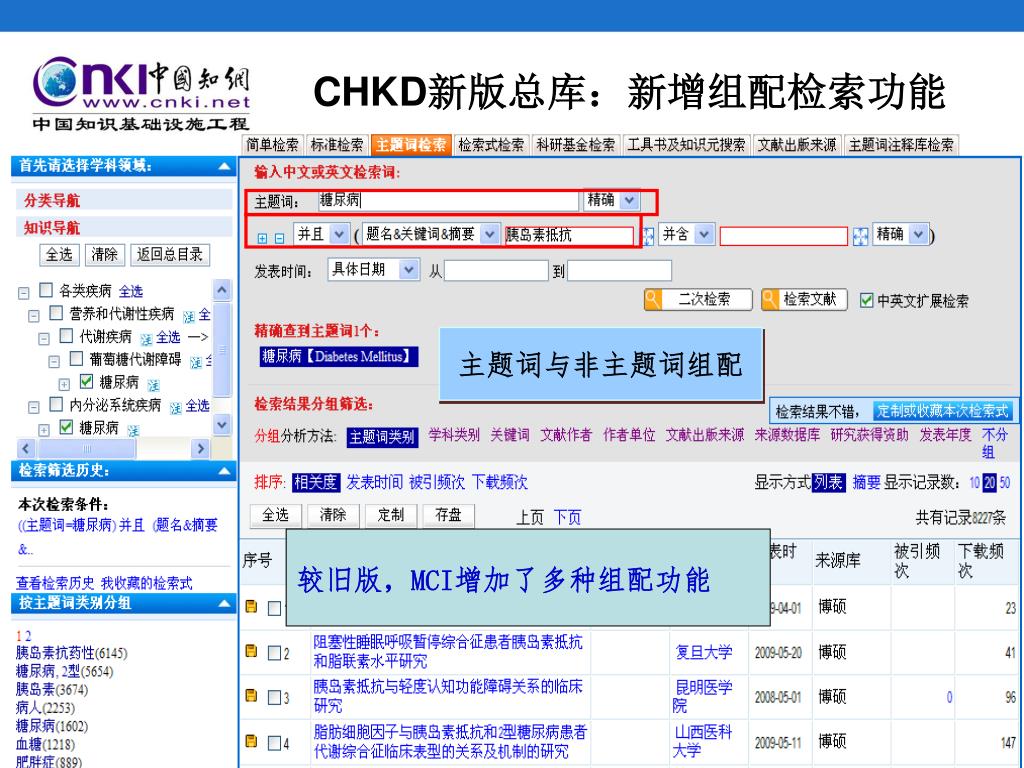Uncheck 糖尿病 under 葡萄糖代谢障碍
Screen dimensions: 1024x768
[x=86, y=381]
